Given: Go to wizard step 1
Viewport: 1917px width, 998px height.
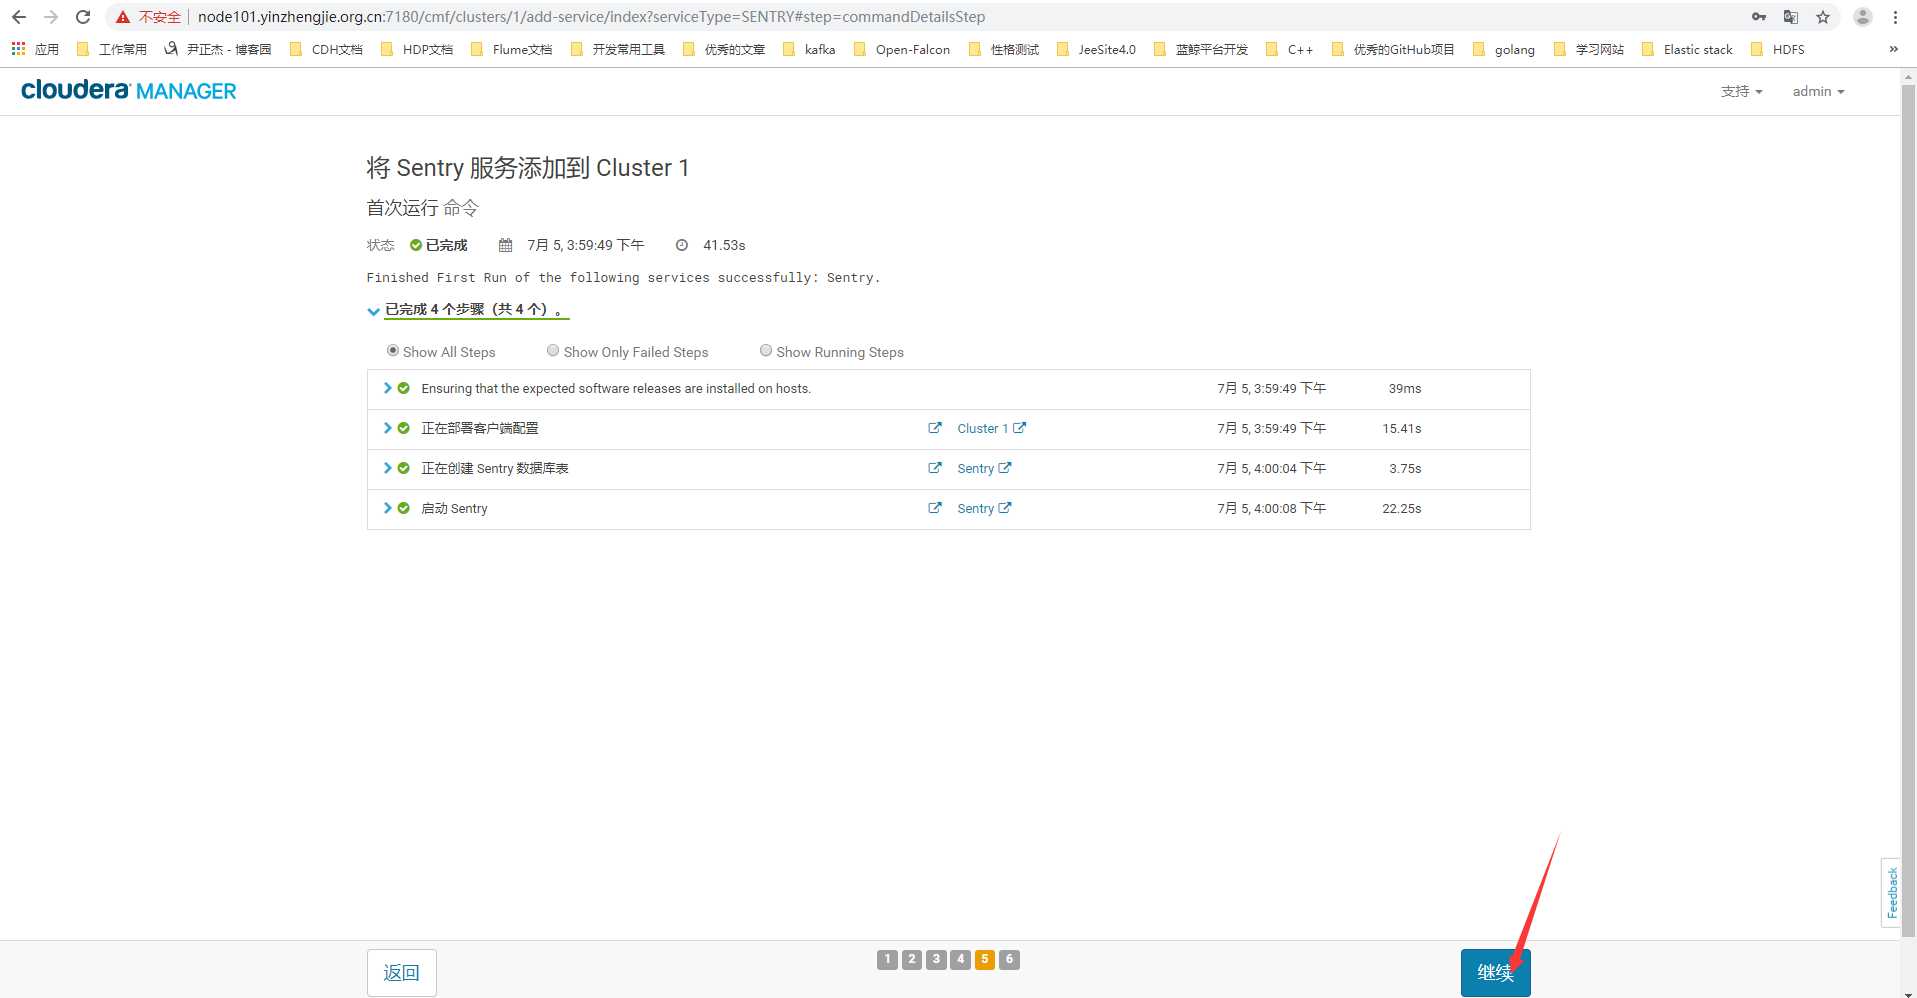Looking at the screenshot, I should [x=887, y=959].
